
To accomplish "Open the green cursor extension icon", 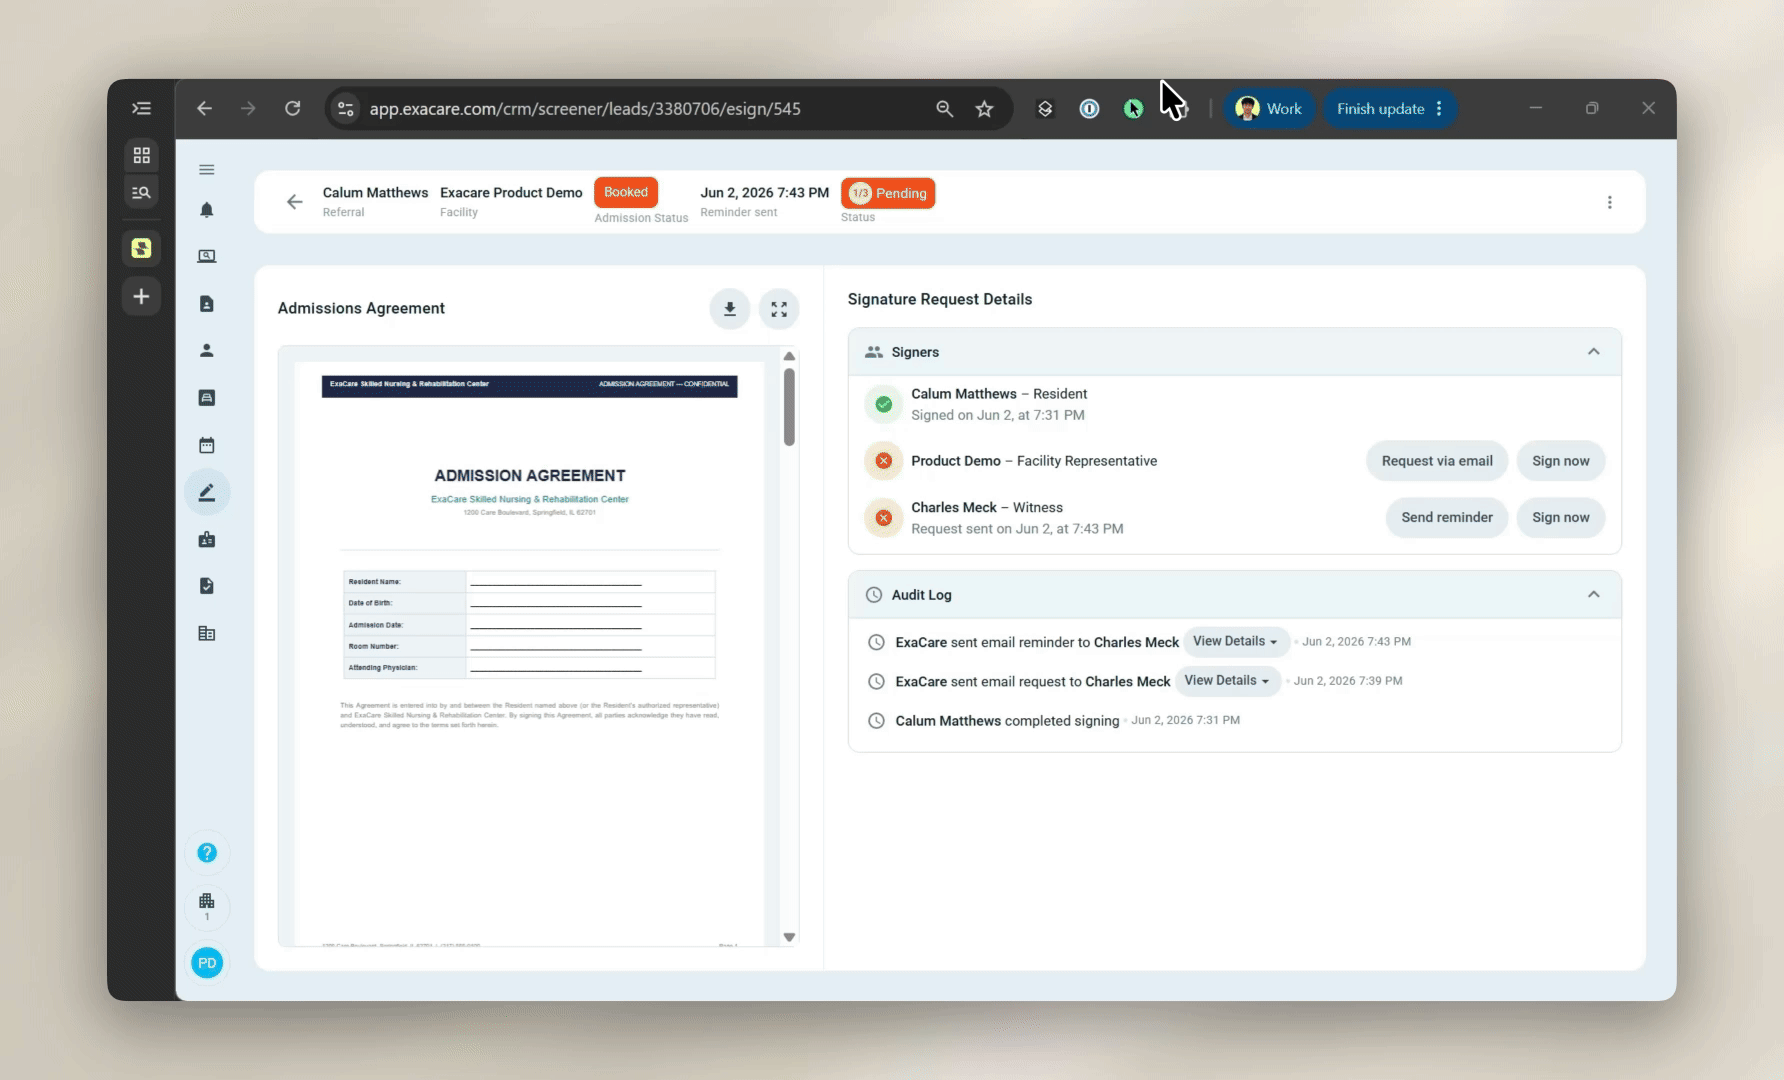I will coord(1133,108).
